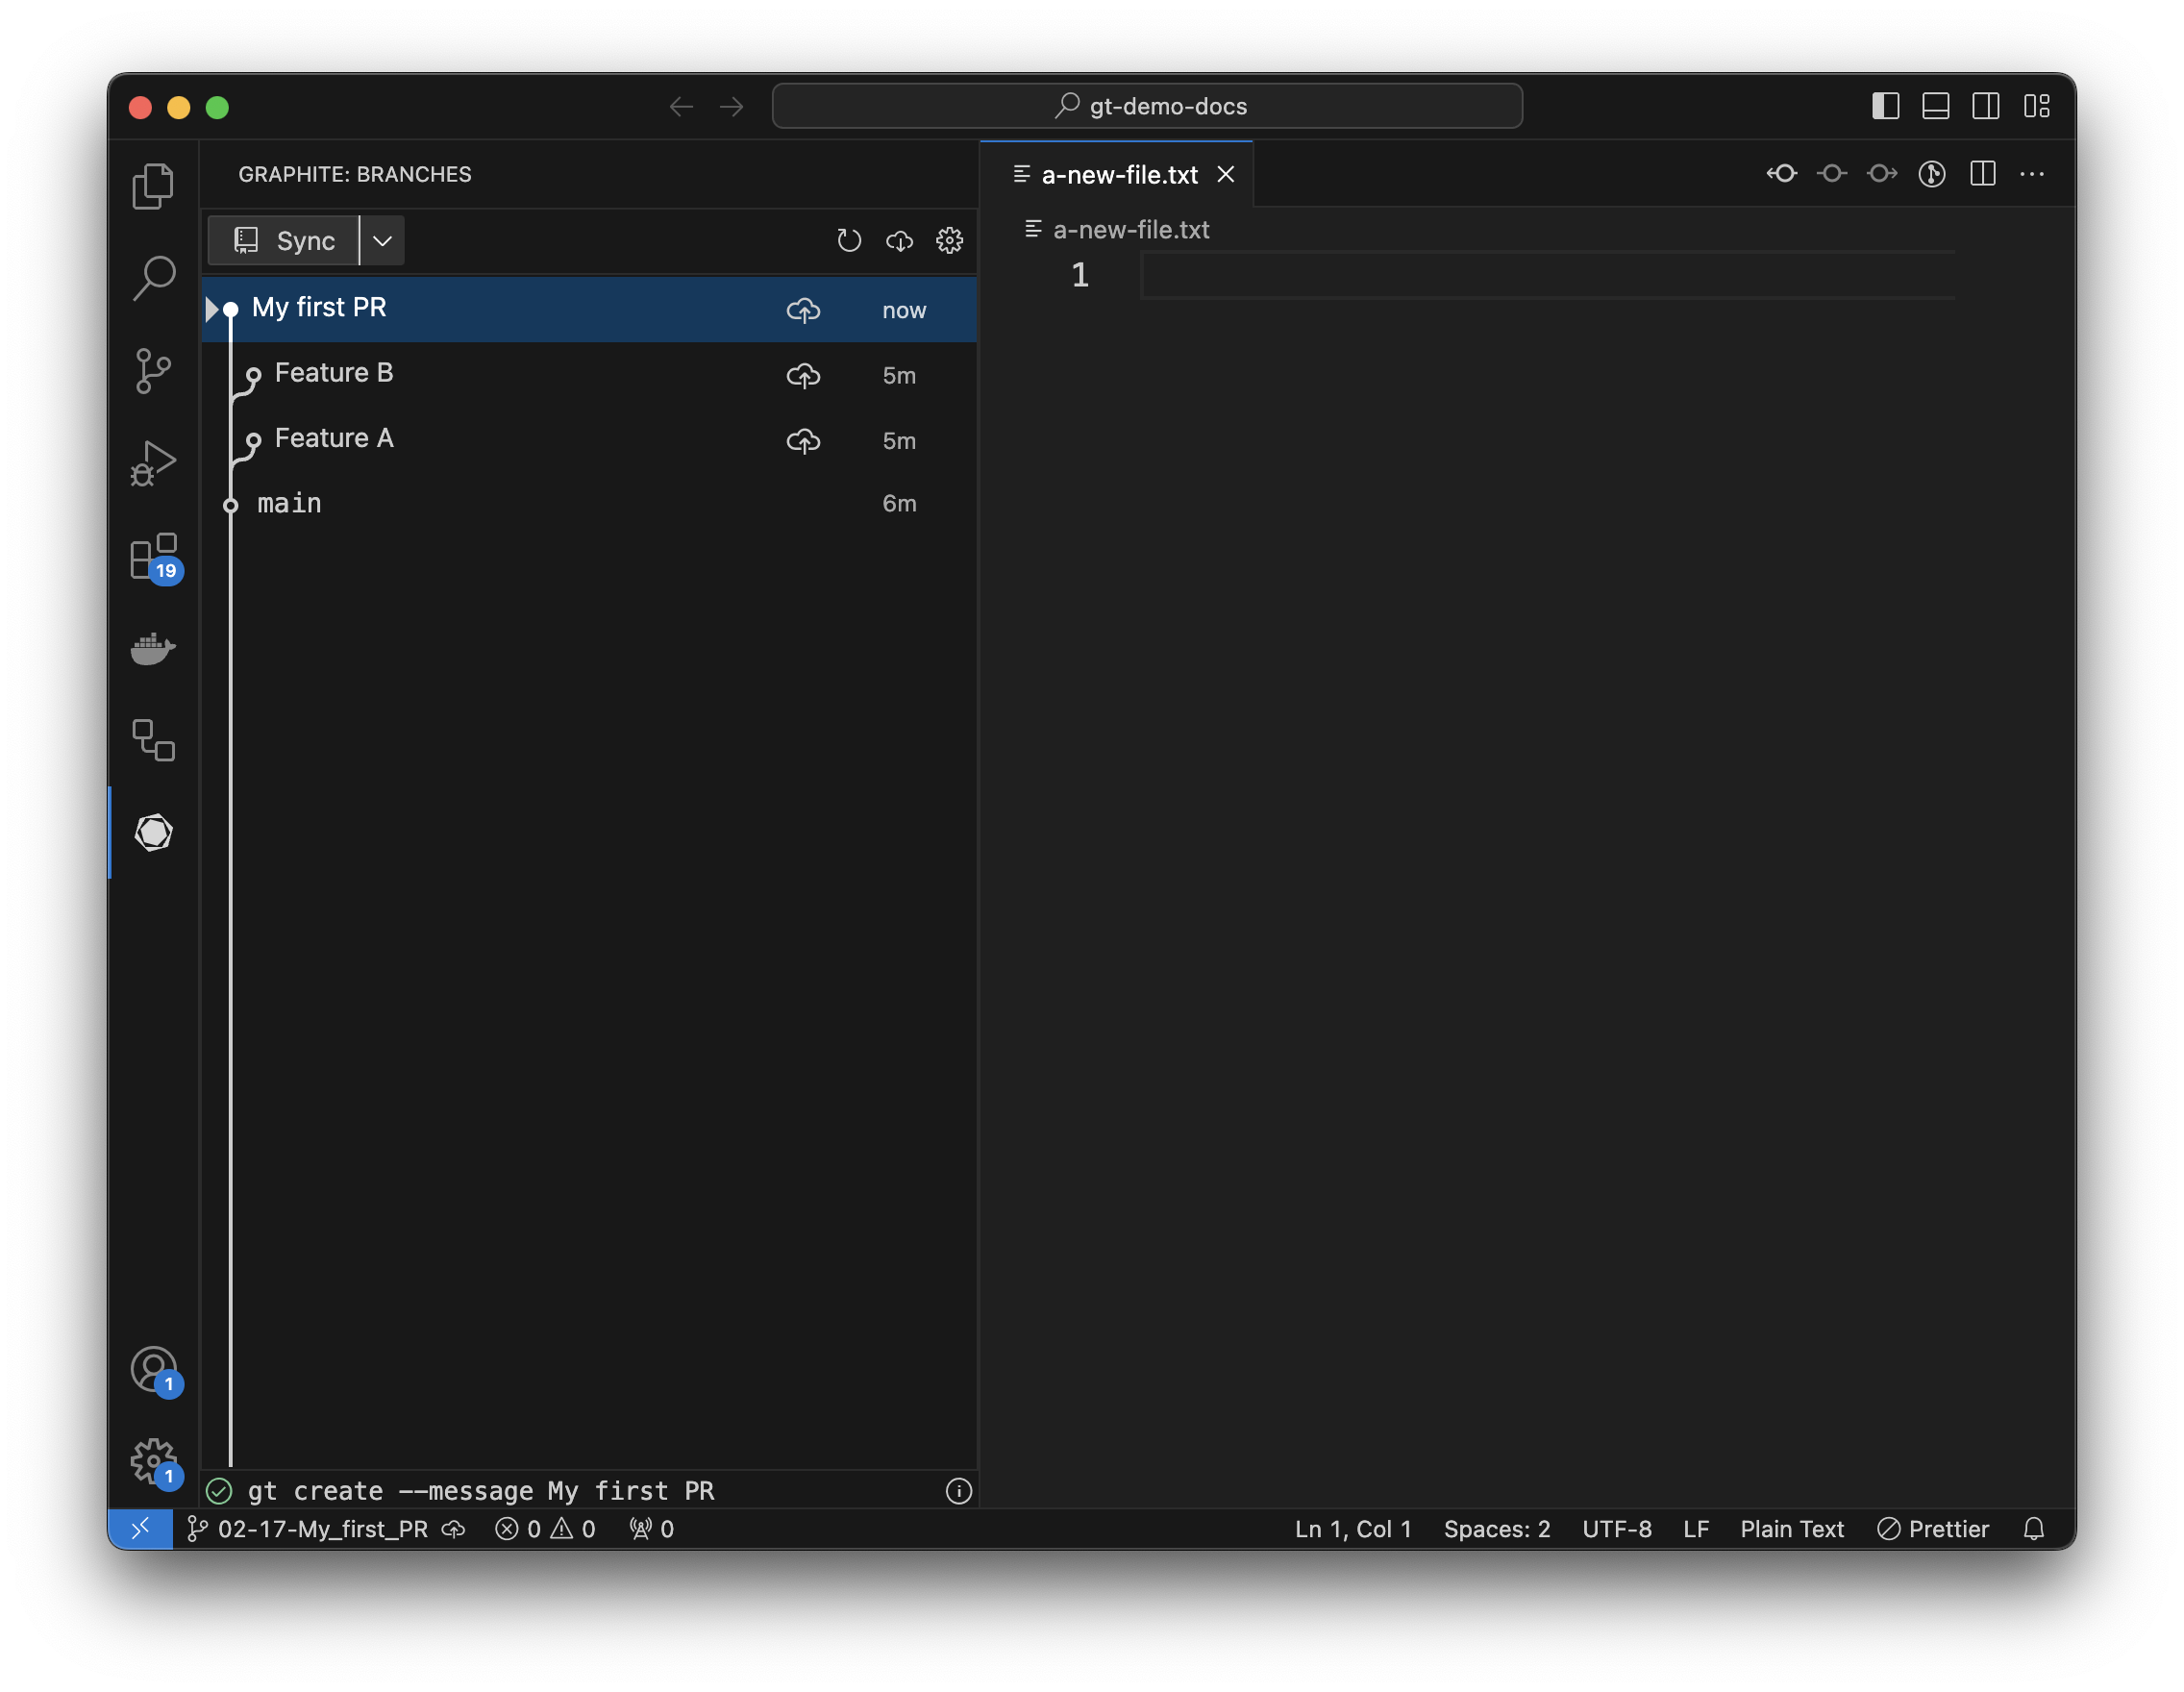Toggle secondary side bar visibility
The image size is (2184, 1692).
click(x=1985, y=106)
